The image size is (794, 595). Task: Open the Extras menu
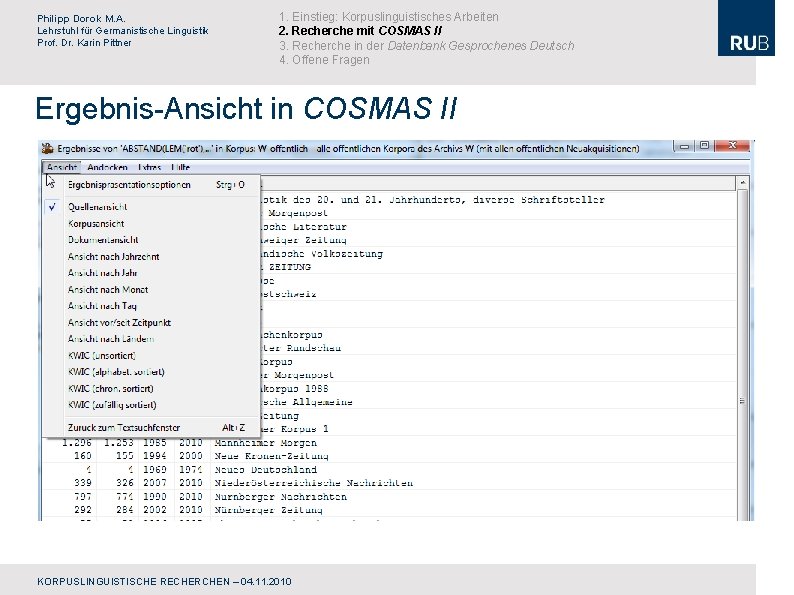click(149, 167)
